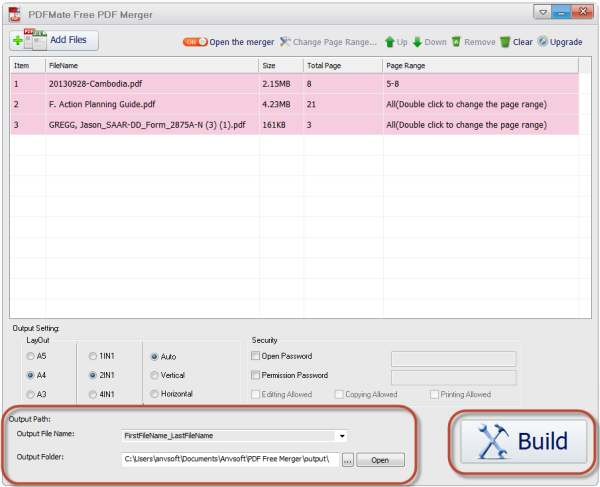Select Vertical orientation
This screenshot has width=600, height=487.
154,375
